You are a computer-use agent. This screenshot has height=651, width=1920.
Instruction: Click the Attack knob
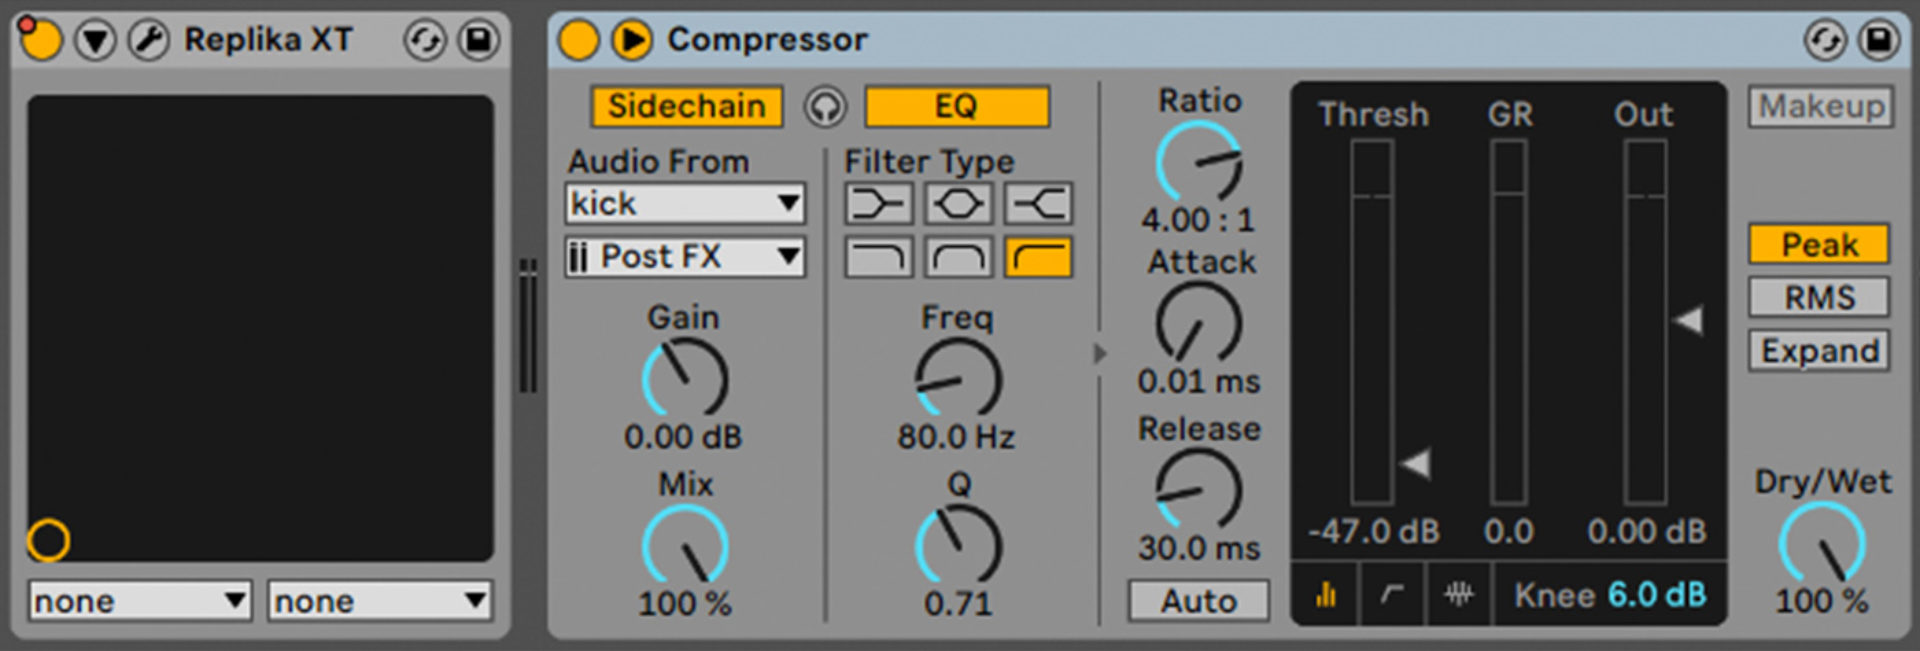pos(1199,323)
